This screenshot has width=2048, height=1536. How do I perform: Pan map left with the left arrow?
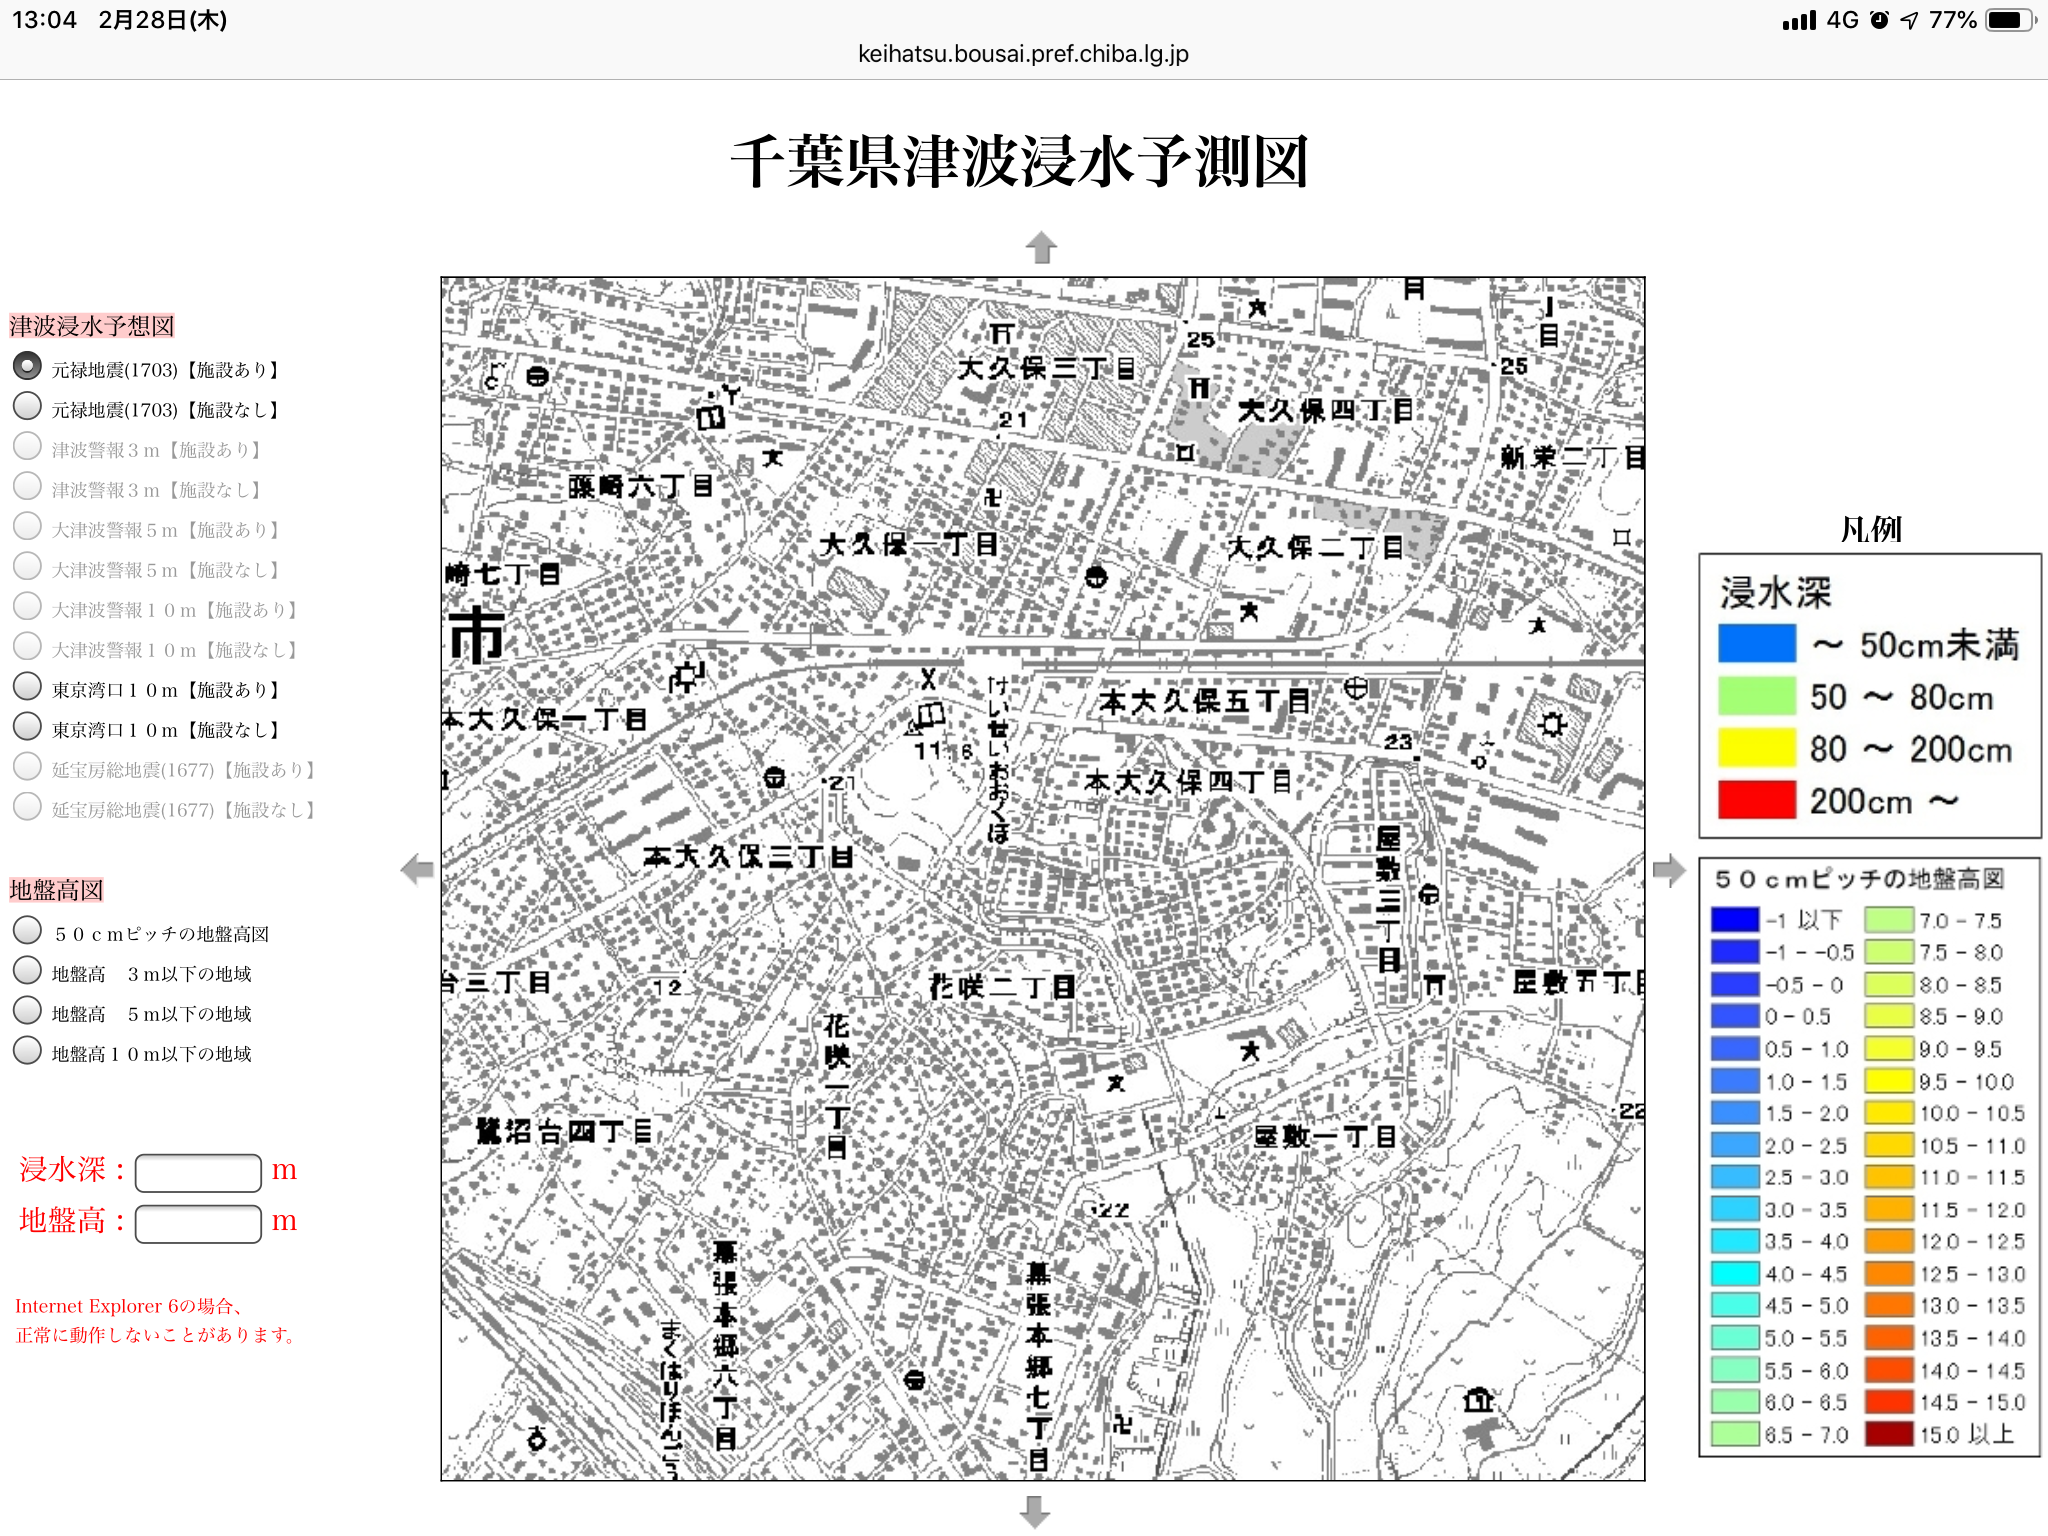(417, 869)
